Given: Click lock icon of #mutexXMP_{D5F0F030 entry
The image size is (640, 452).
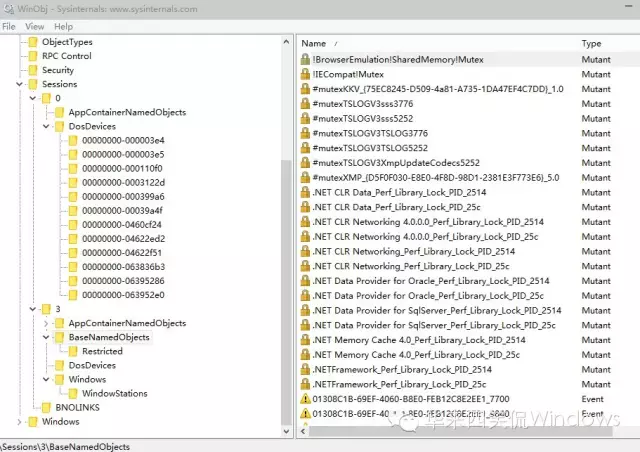Looking at the screenshot, I should (x=305, y=178).
